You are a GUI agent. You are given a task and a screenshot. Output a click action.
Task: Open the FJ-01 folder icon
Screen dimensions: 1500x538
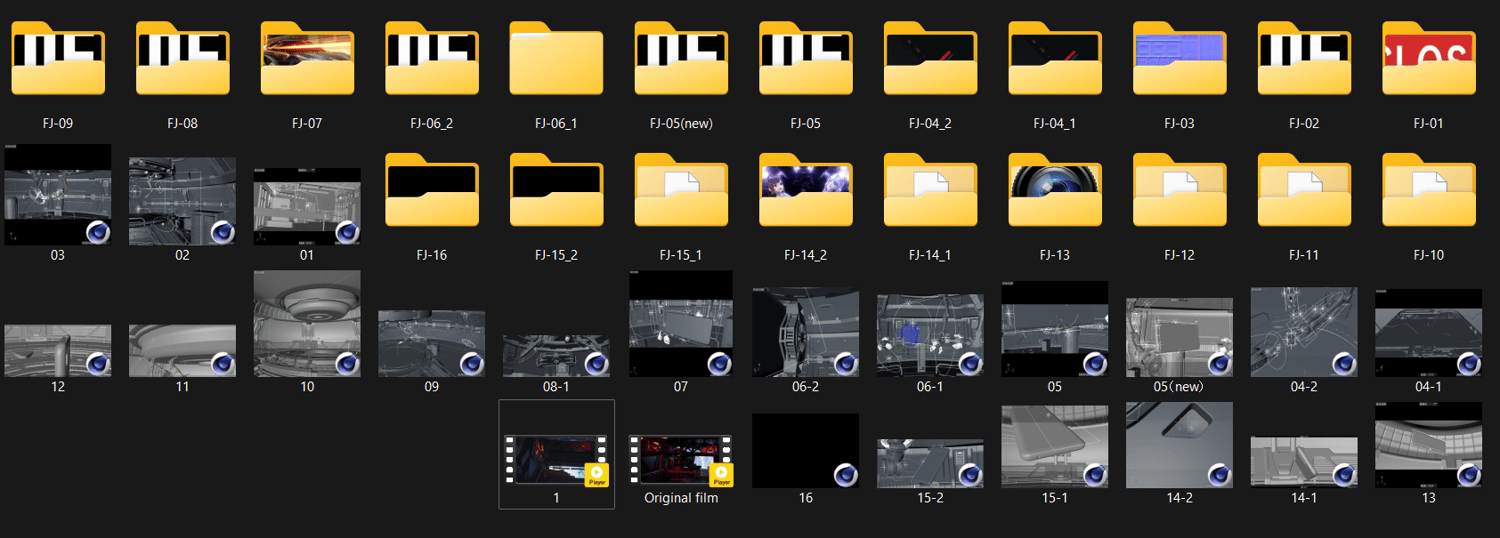coord(1429,59)
